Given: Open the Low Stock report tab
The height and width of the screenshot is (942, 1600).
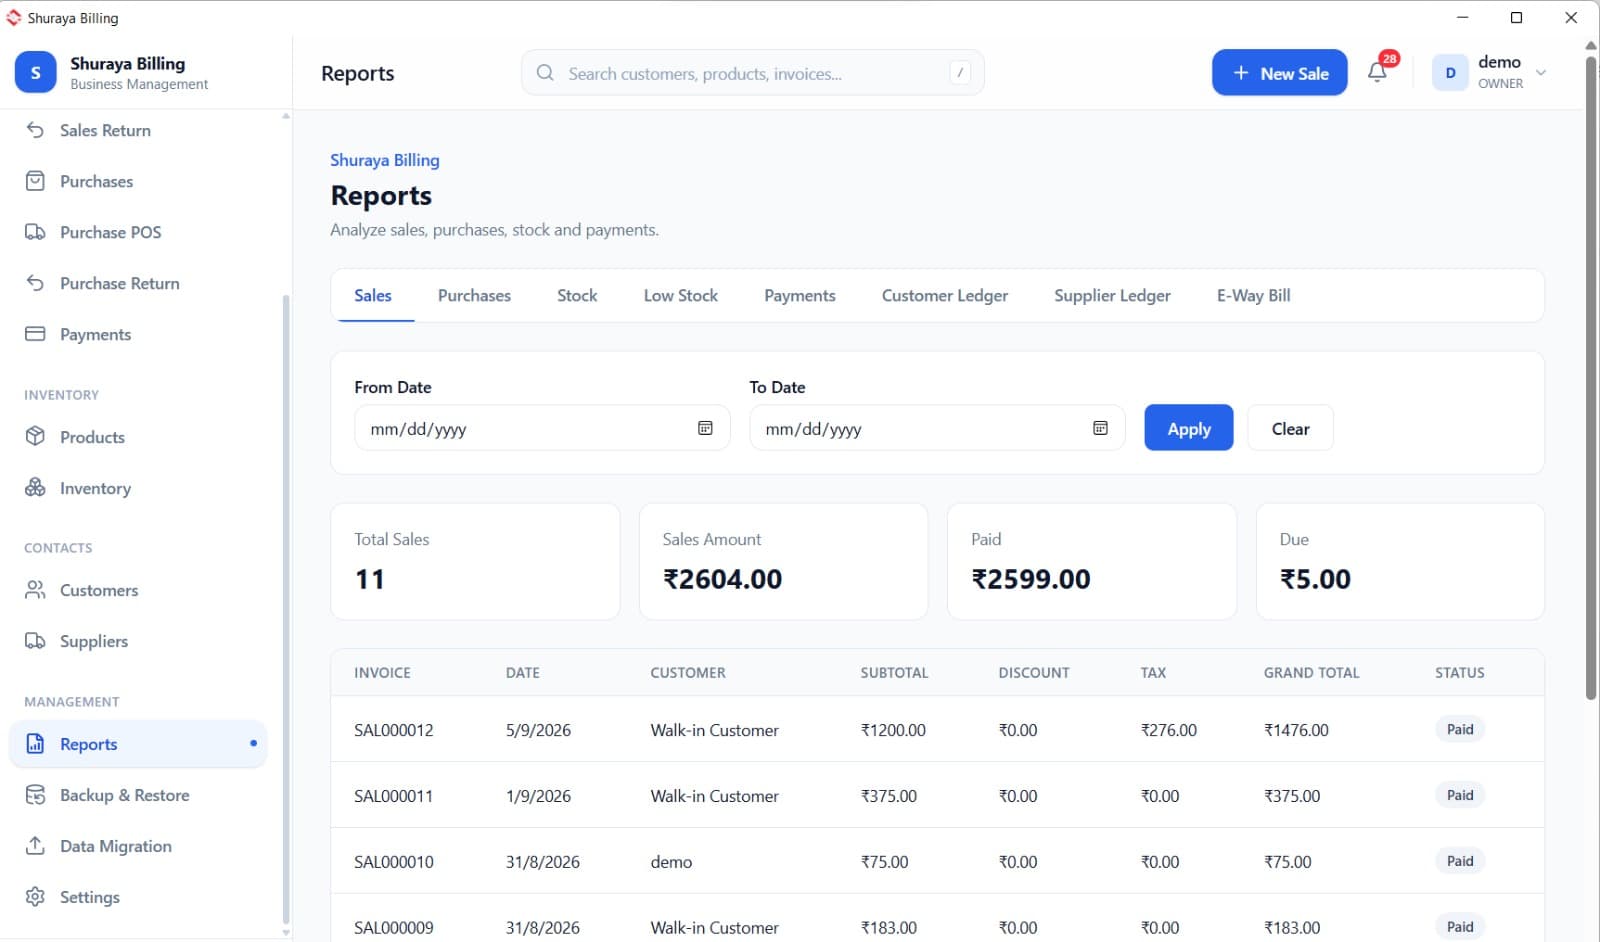Looking at the screenshot, I should point(681,296).
